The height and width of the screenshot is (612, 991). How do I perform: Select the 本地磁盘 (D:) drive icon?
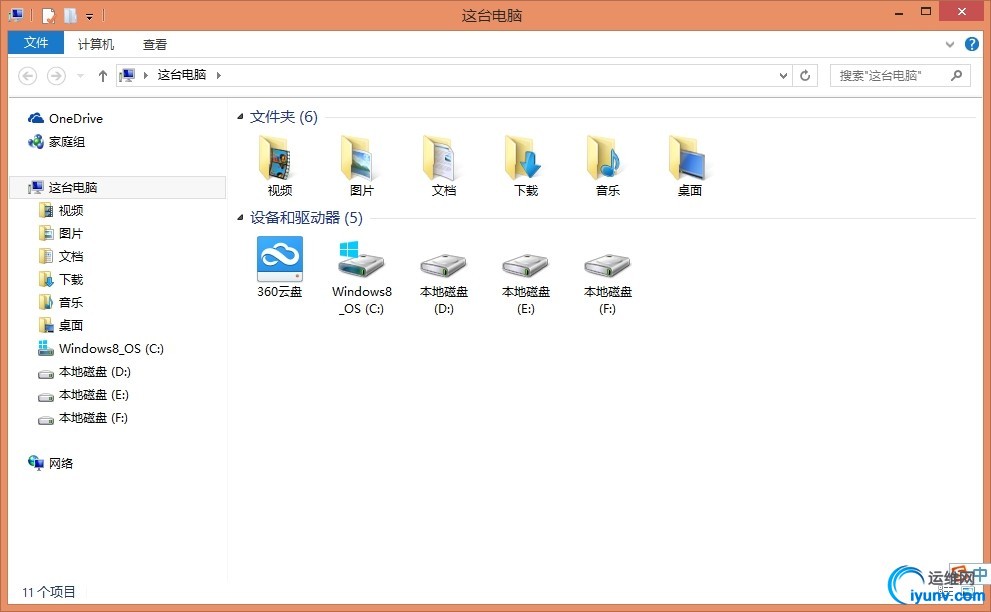(444, 265)
